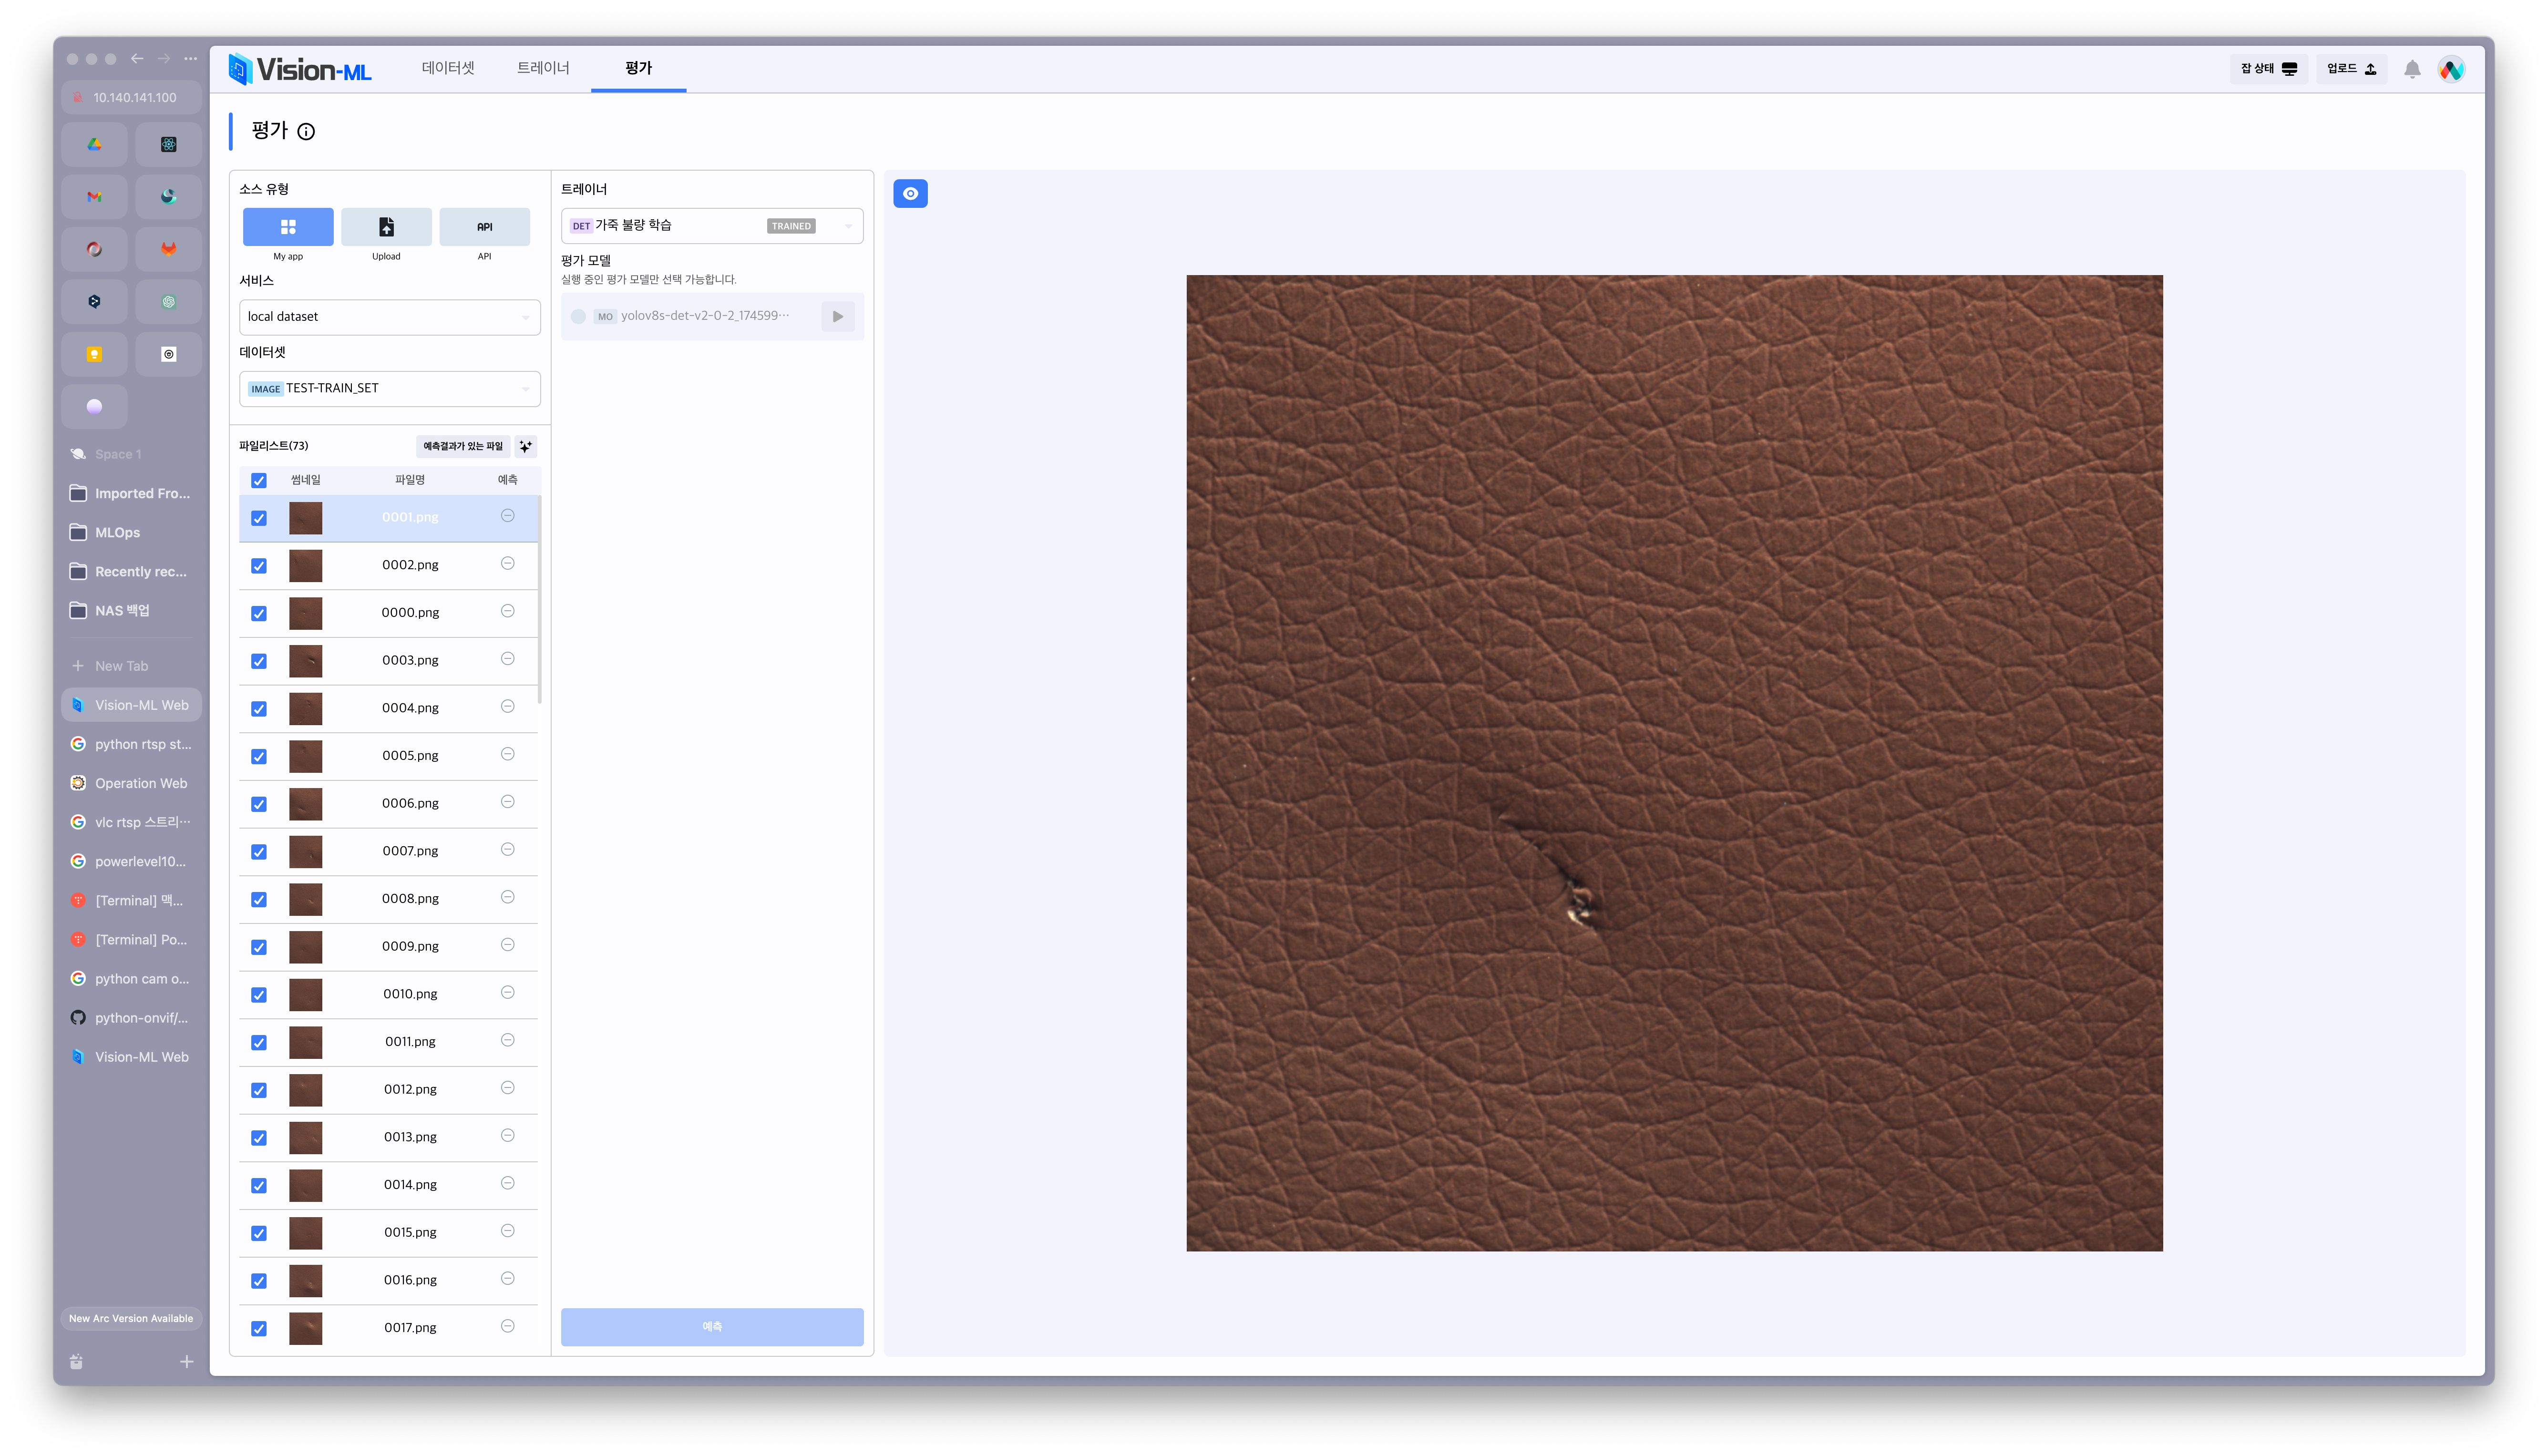Click the Vision-ML logo
Screen dimensions: 2548x1456
coord(300,69)
